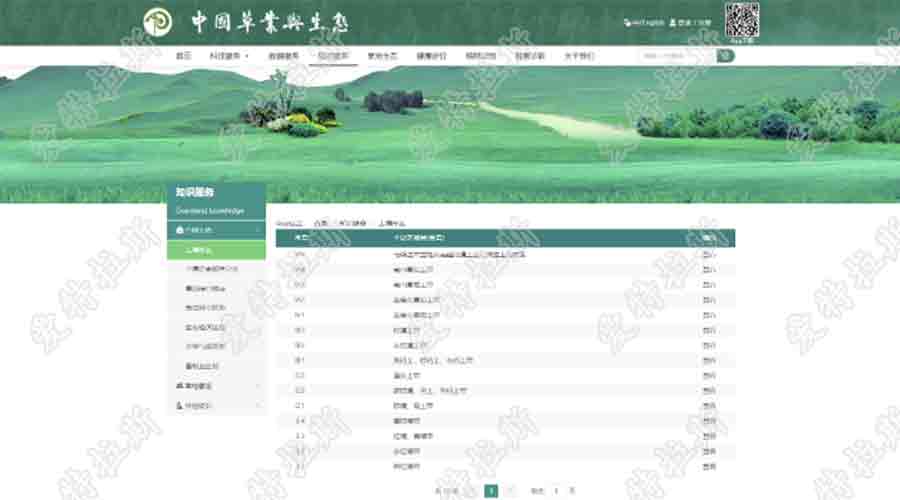Image resolution: width=900 pixels, height=500 pixels.
Task: Click the home link in the breadcrumb
Action: (x=320, y=223)
